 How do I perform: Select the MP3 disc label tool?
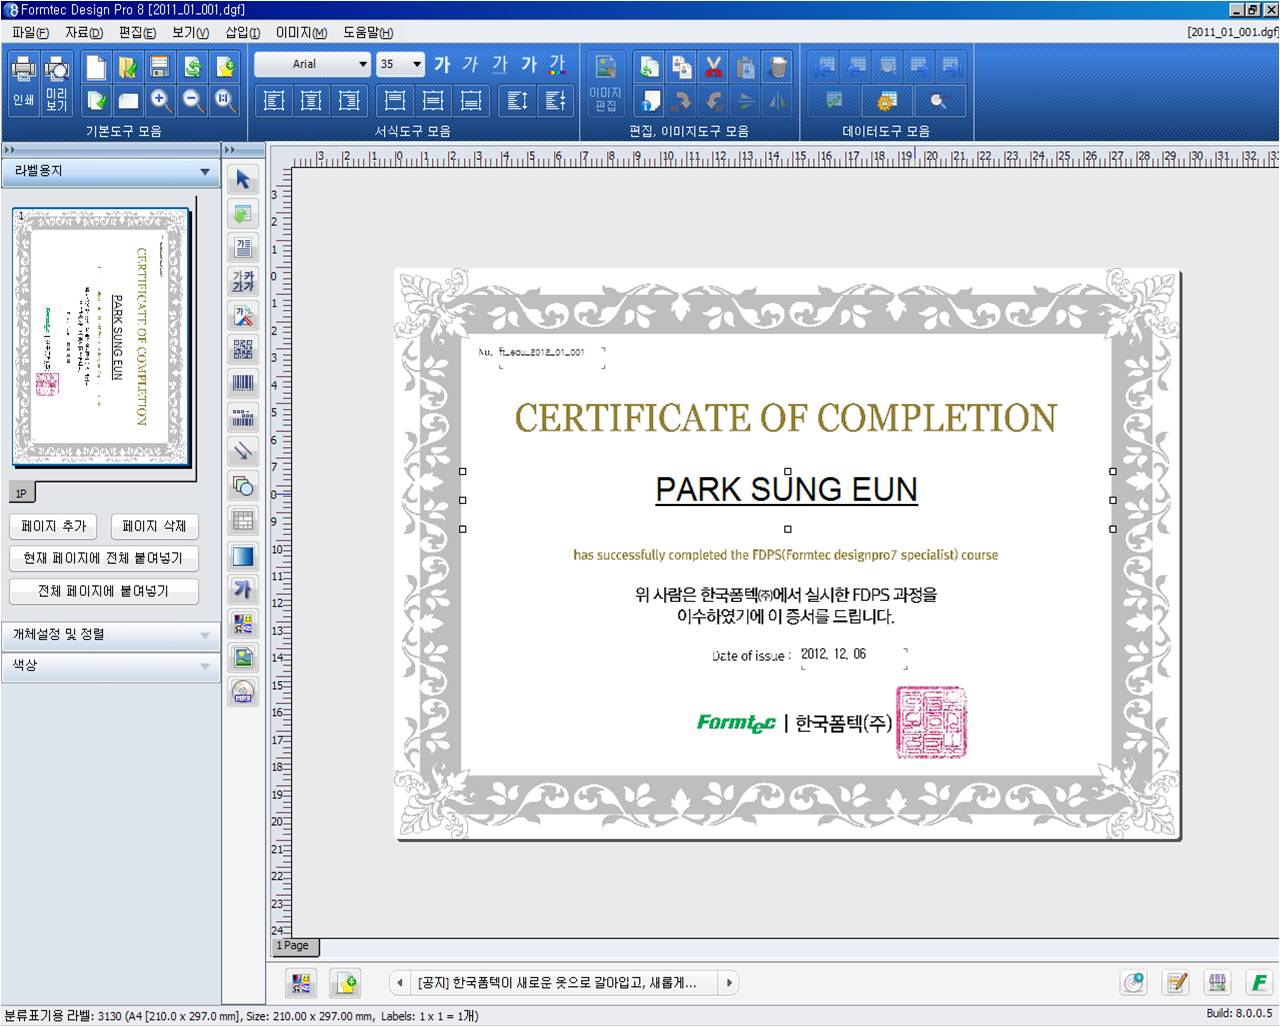pos(243,692)
